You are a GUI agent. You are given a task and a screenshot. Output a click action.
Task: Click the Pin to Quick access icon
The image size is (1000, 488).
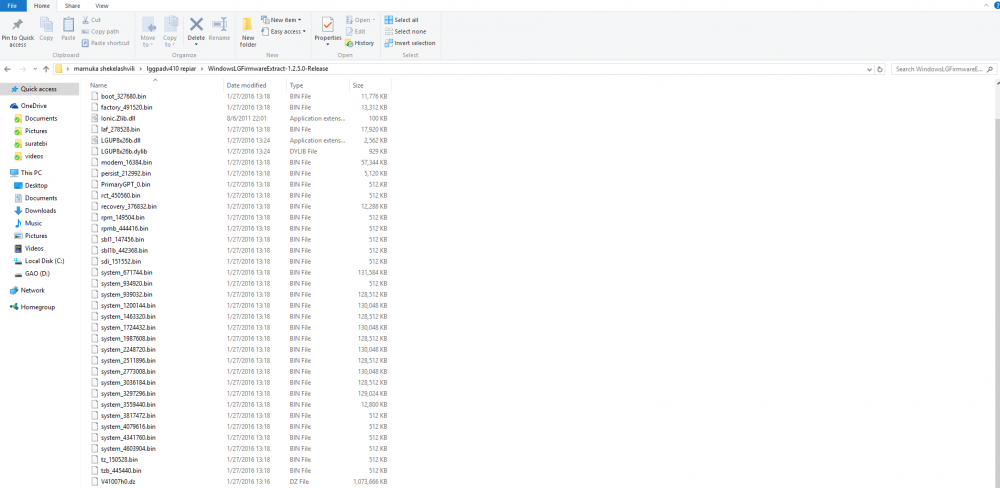pyautogui.click(x=17, y=26)
